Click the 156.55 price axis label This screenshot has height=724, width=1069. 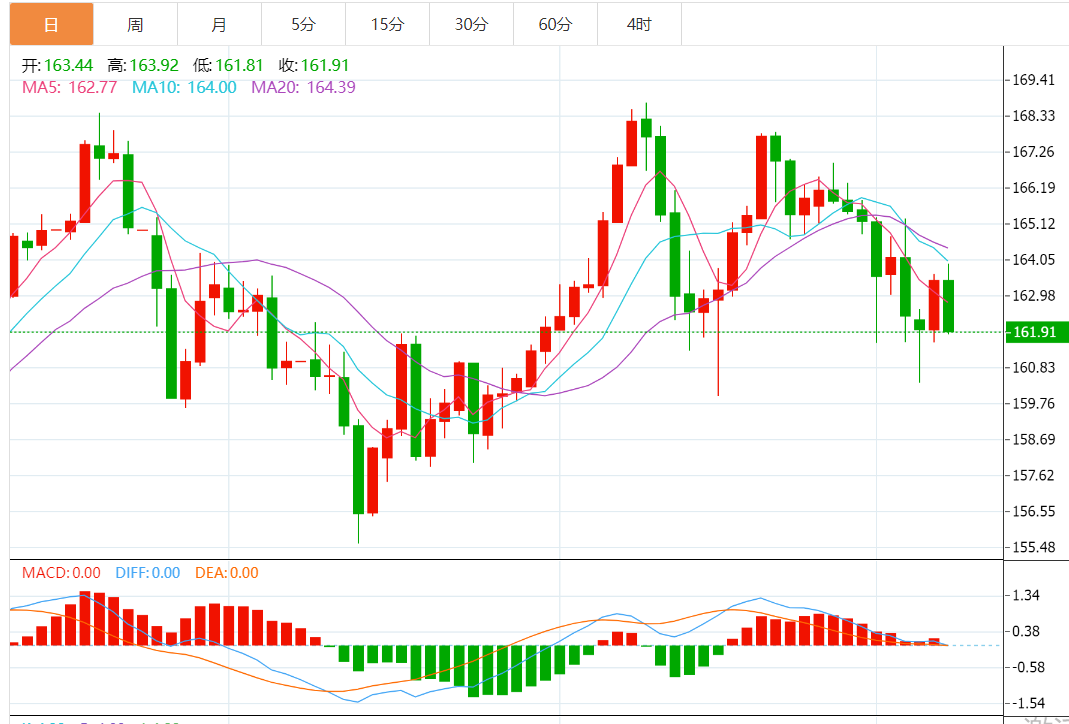coord(1034,511)
